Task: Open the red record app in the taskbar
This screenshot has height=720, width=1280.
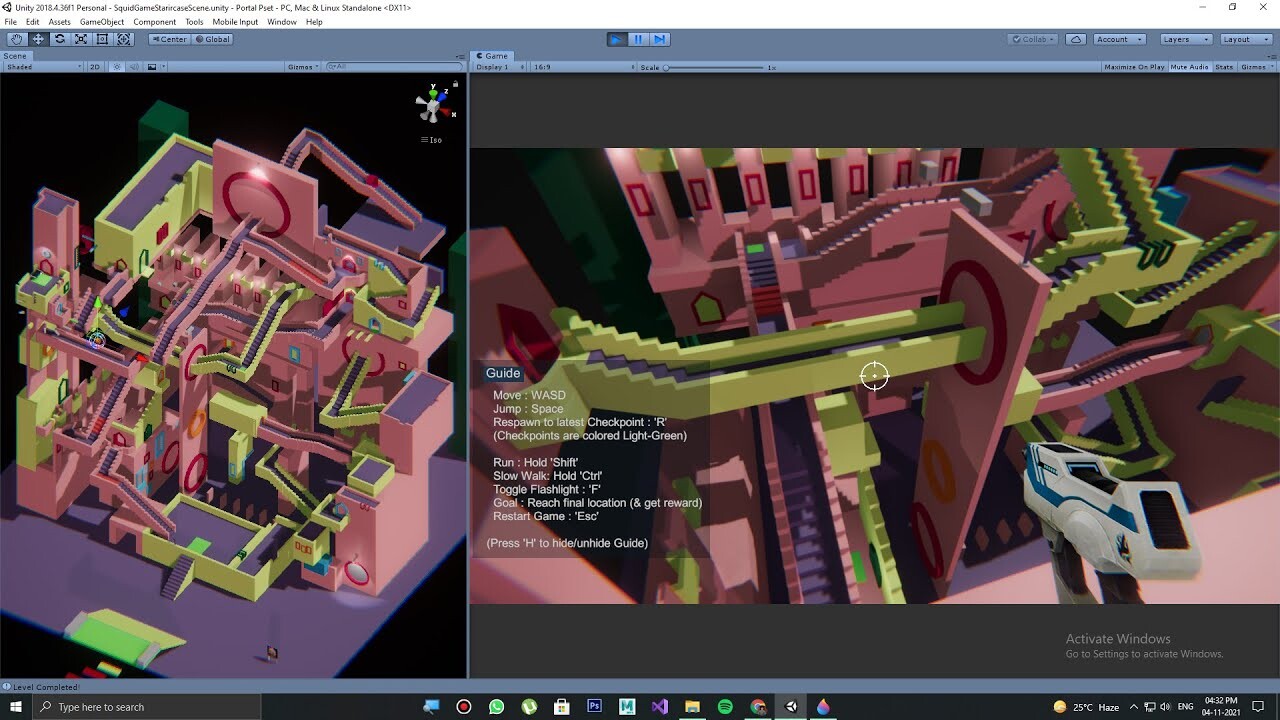Action: pos(464,707)
